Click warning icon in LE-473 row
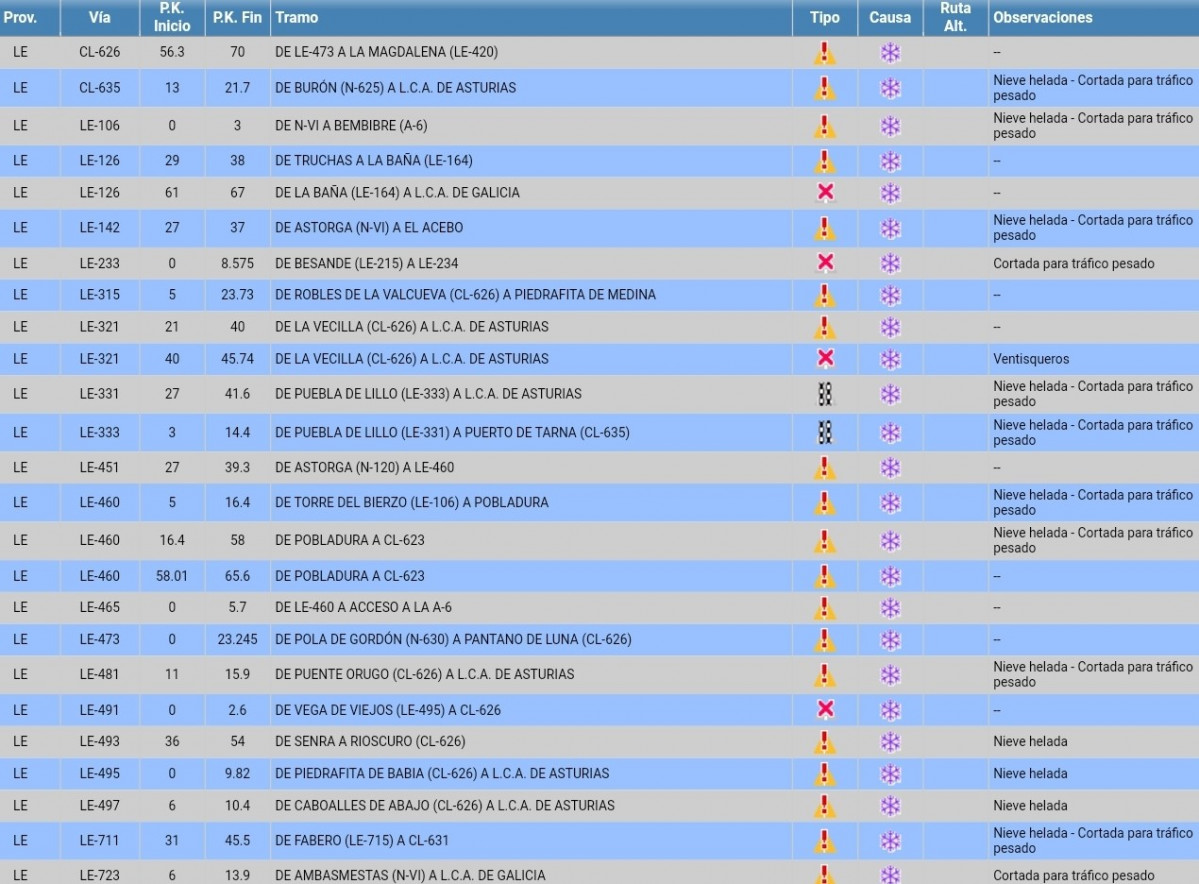The width and height of the screenshot is (1199, 884). pyautogui.click(x=824, y=640)
